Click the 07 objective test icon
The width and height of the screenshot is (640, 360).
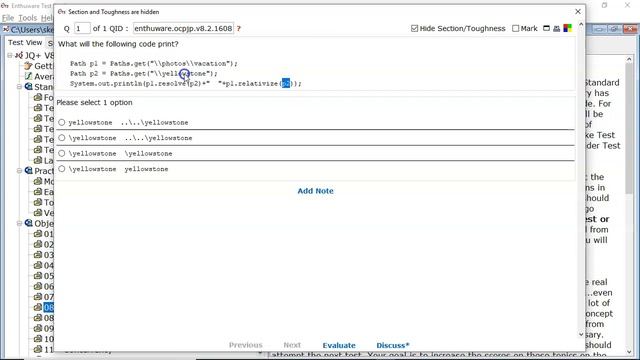pos(38,297)
